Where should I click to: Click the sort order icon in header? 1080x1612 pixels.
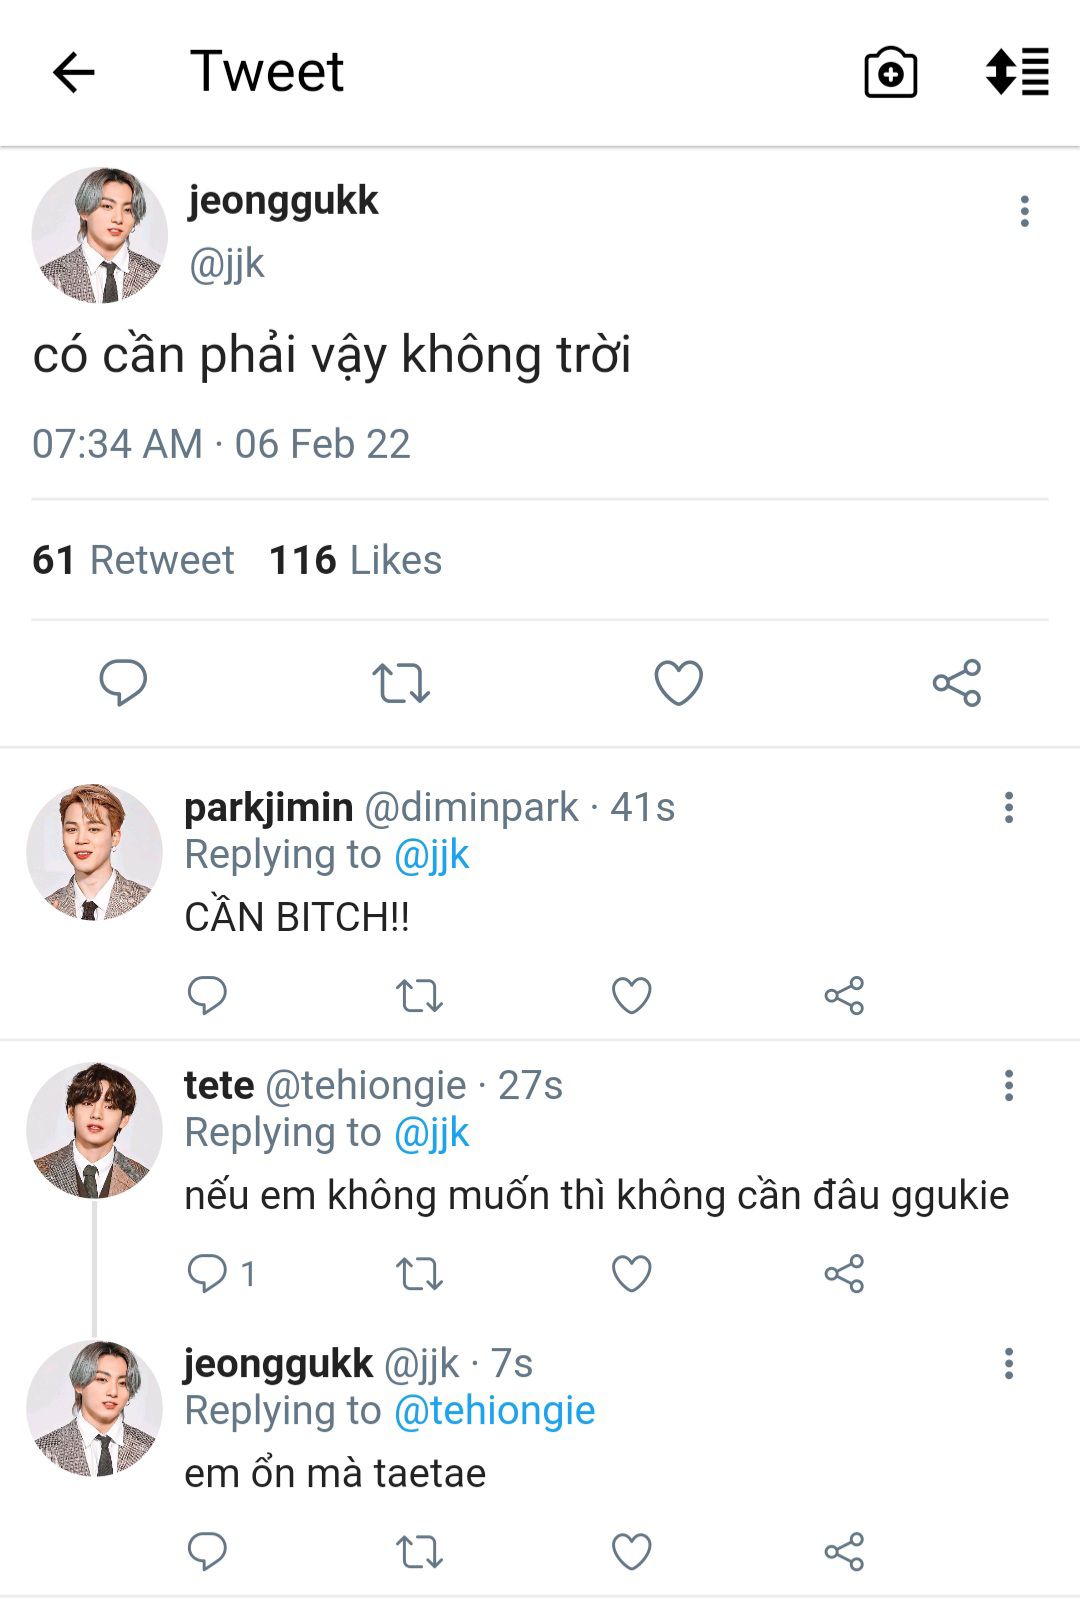tap(1017, 72)
